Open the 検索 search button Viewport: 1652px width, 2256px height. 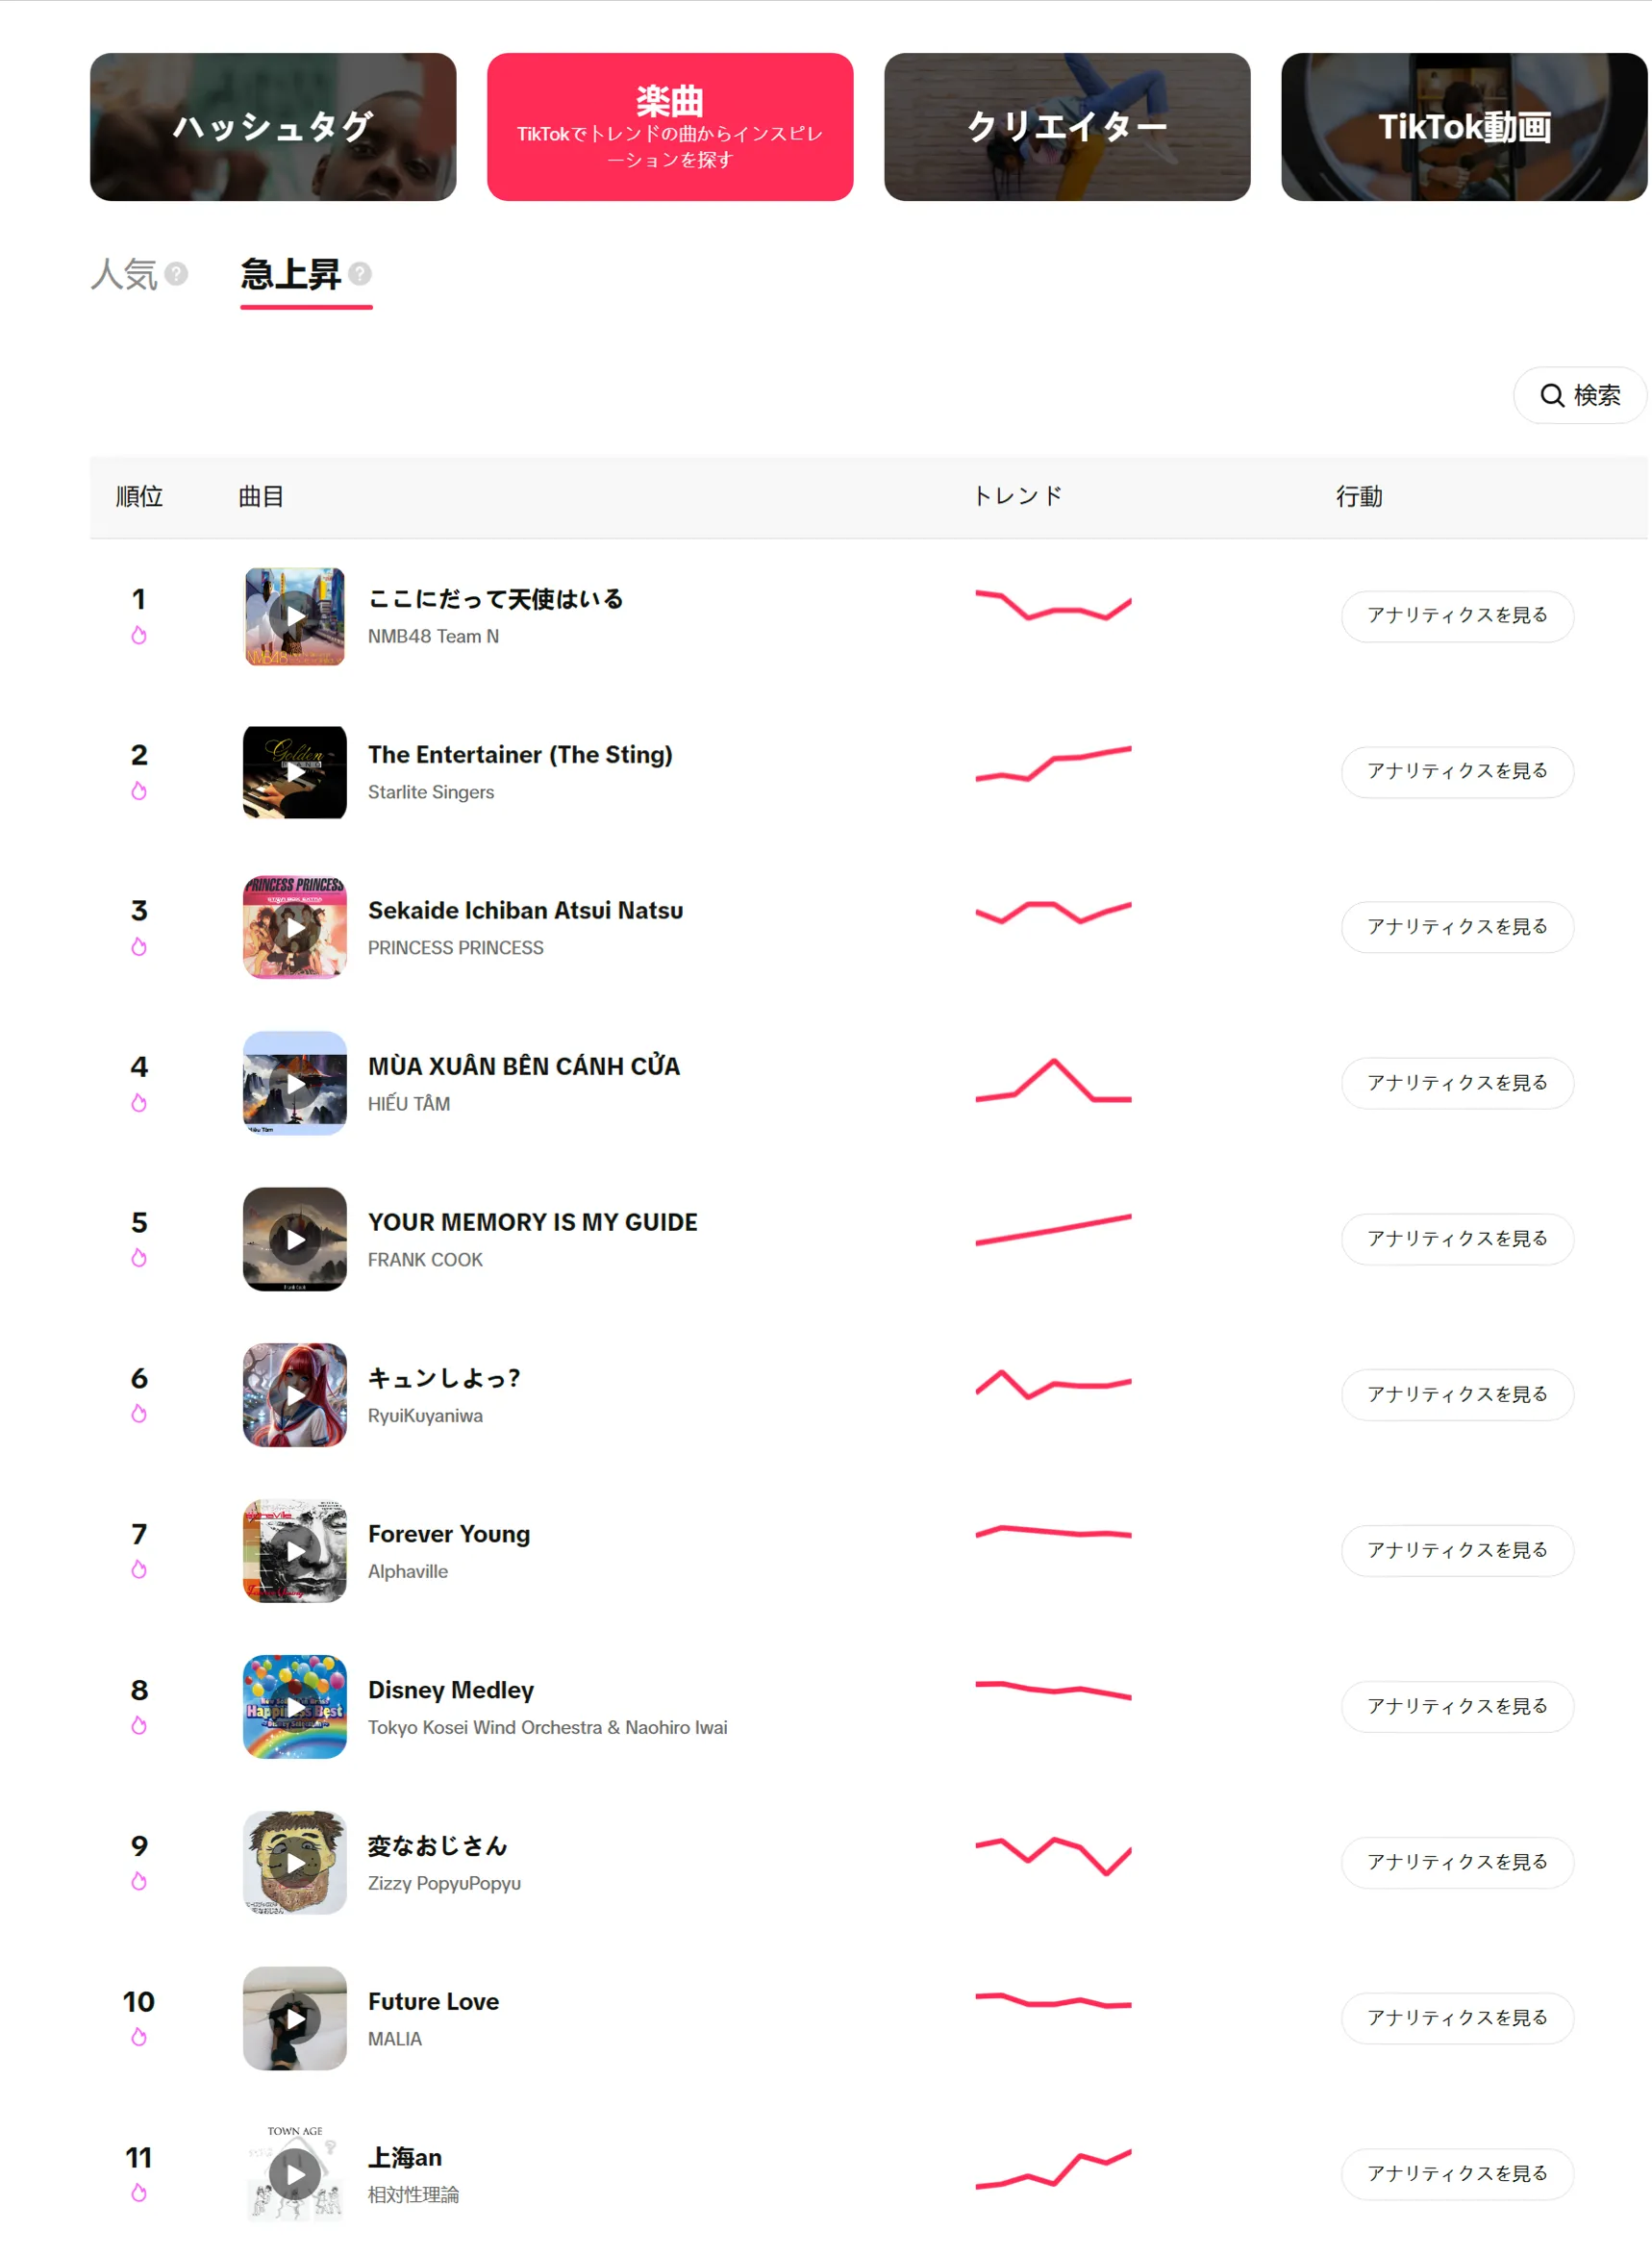[x=1580, y=396]
